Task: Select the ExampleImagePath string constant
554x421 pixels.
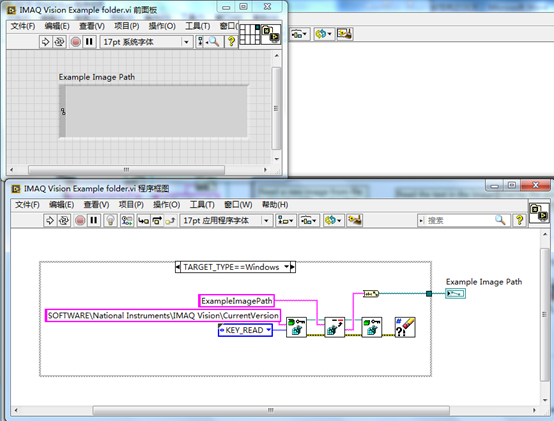Action: (236, 301)
